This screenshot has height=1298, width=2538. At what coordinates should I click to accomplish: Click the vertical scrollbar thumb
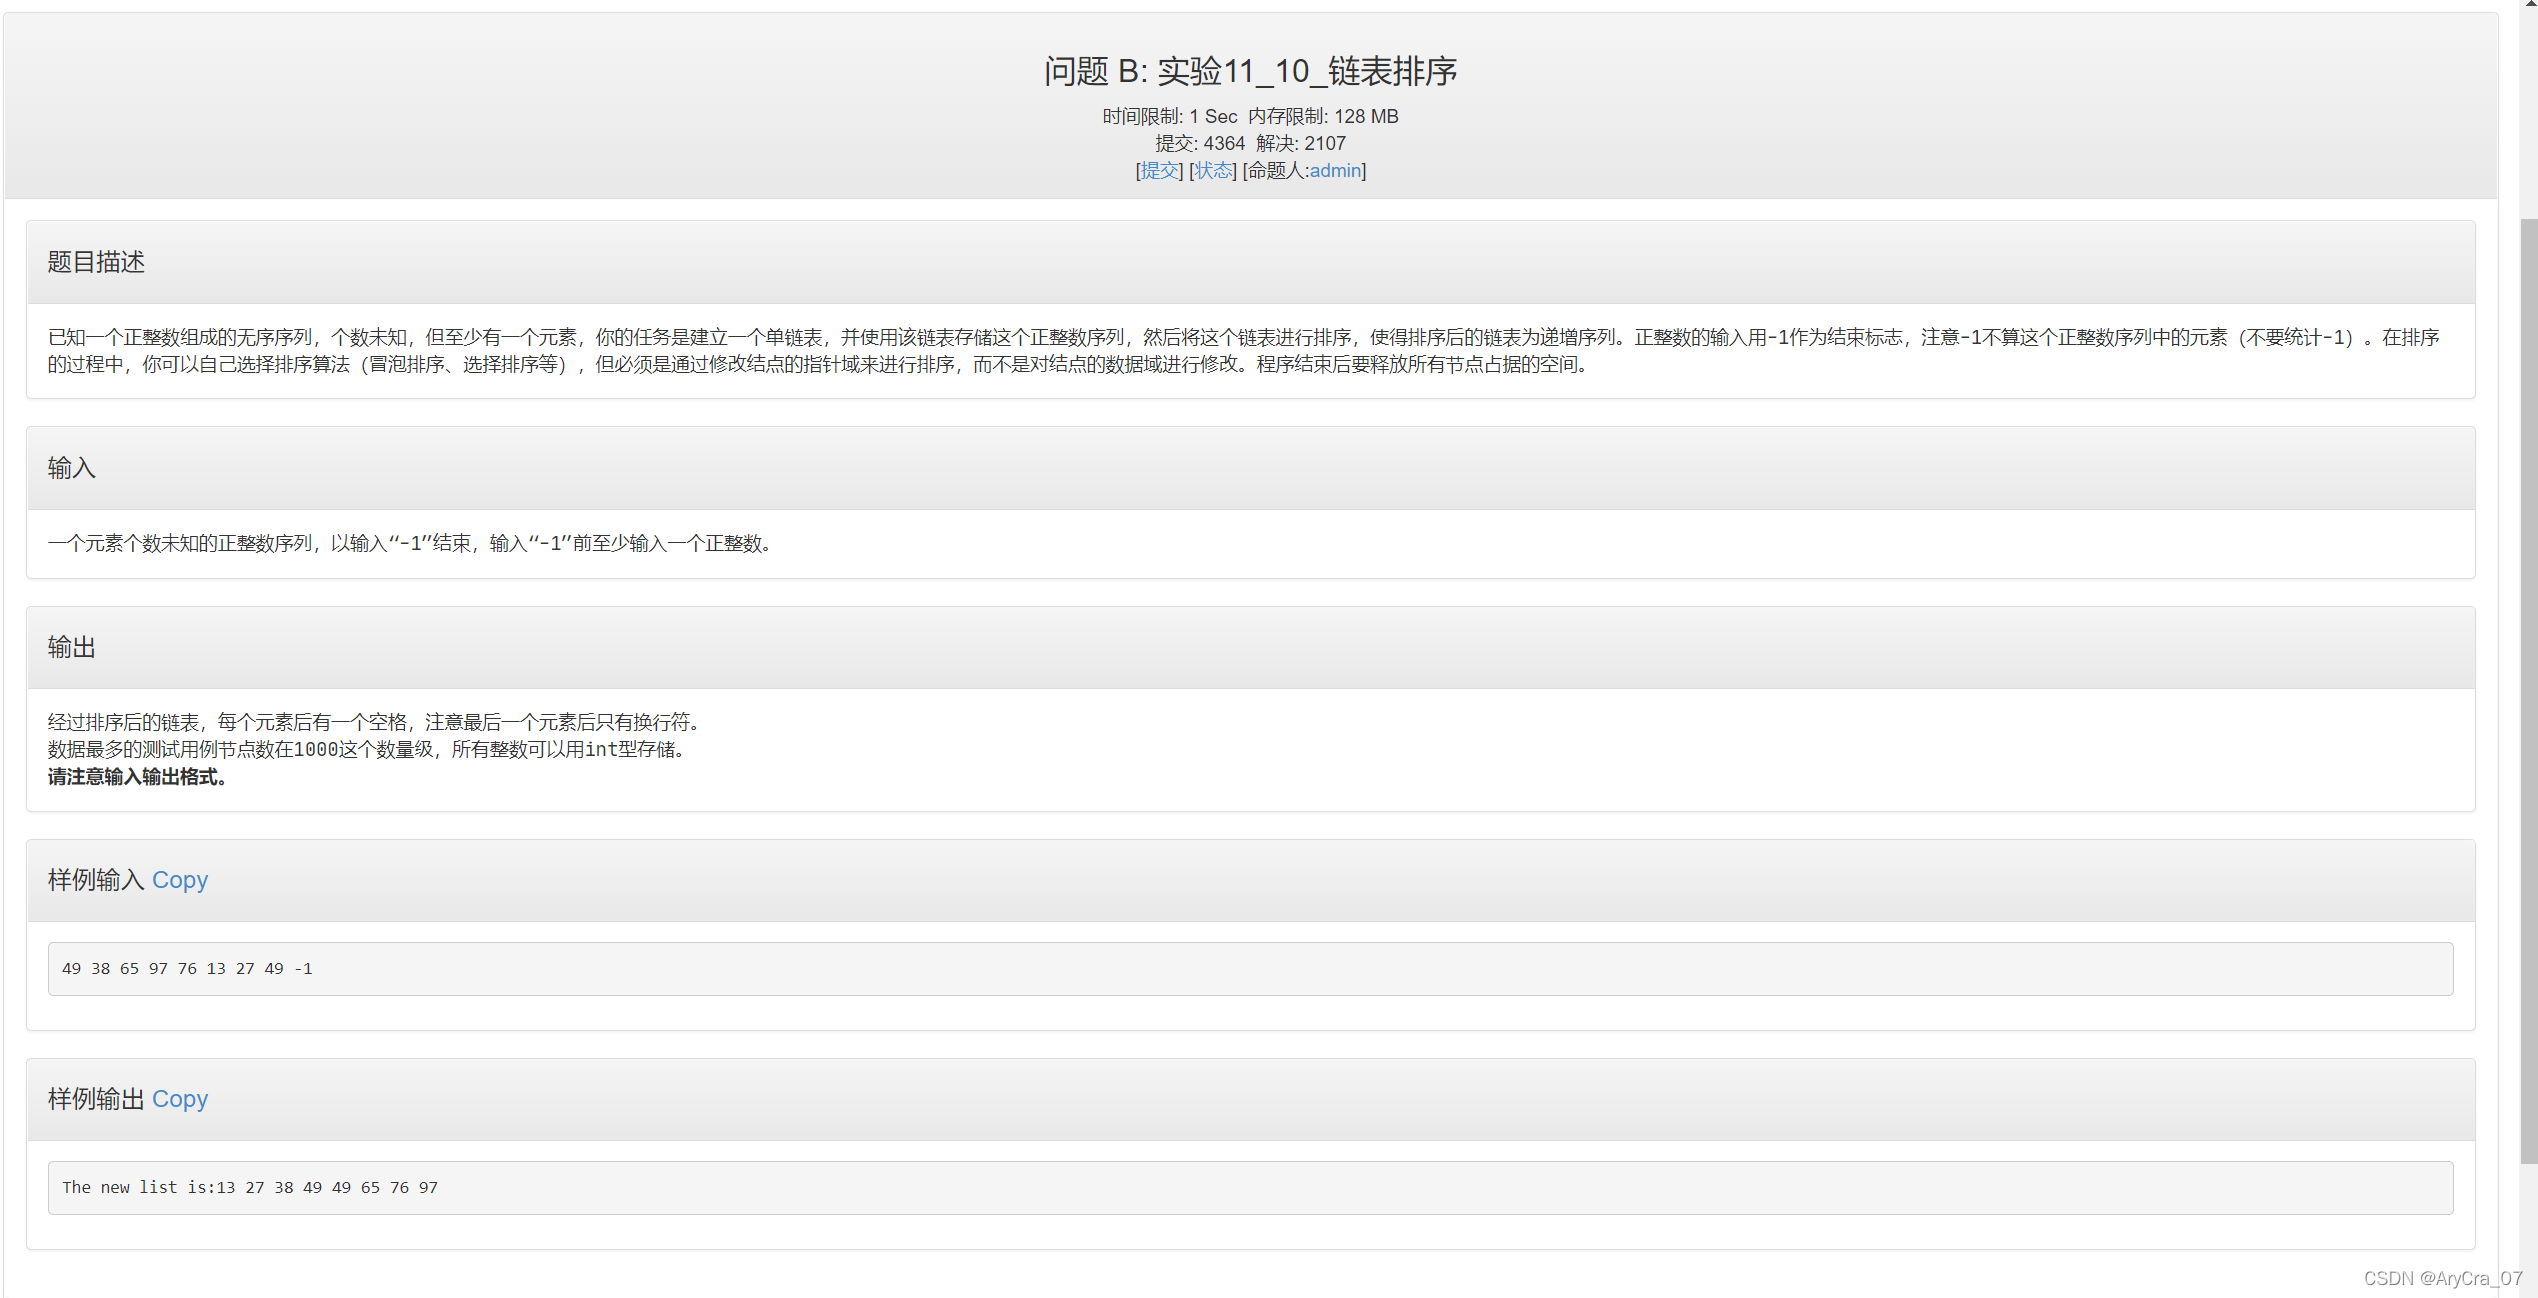2528,690
